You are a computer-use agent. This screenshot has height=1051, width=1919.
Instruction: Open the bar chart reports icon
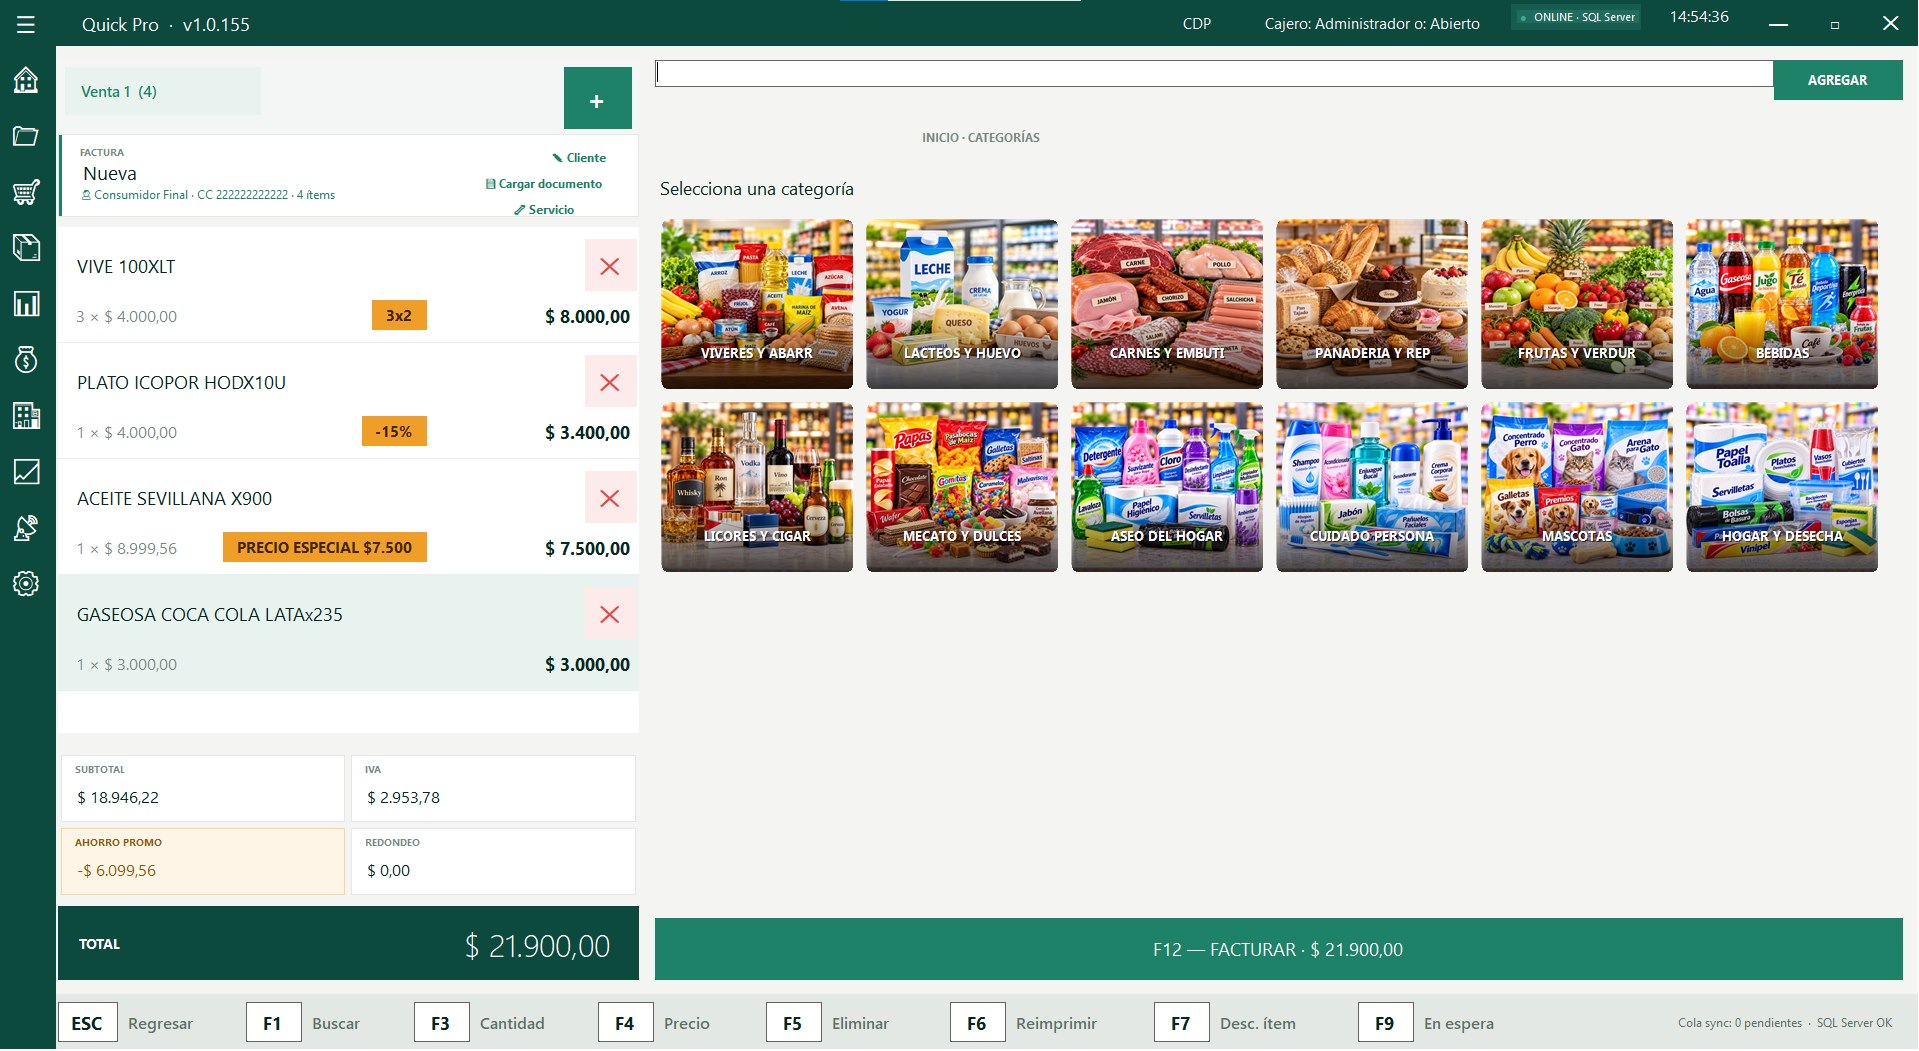tap(26, 304)
